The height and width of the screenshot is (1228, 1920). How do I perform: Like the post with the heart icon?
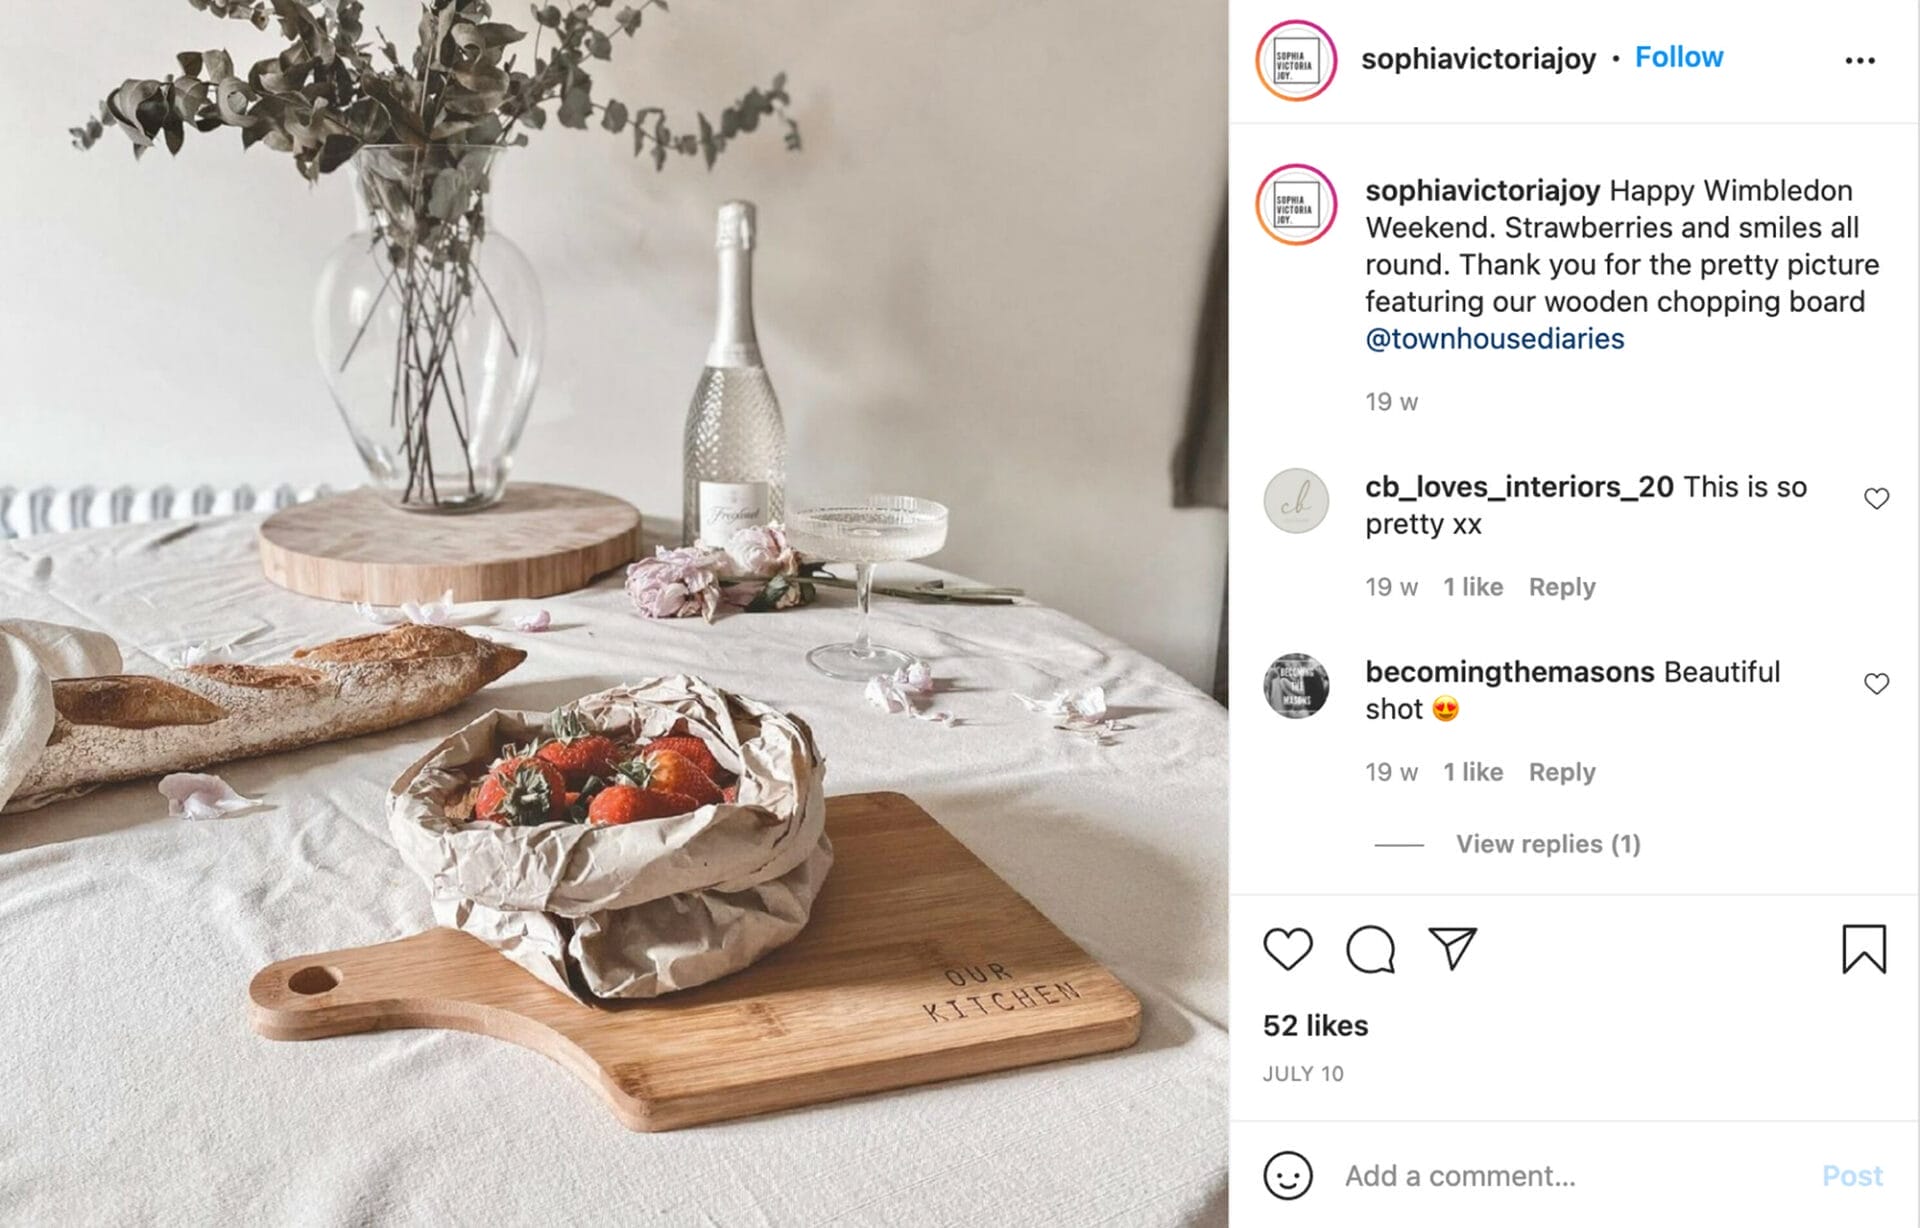tap(1287, 948)
